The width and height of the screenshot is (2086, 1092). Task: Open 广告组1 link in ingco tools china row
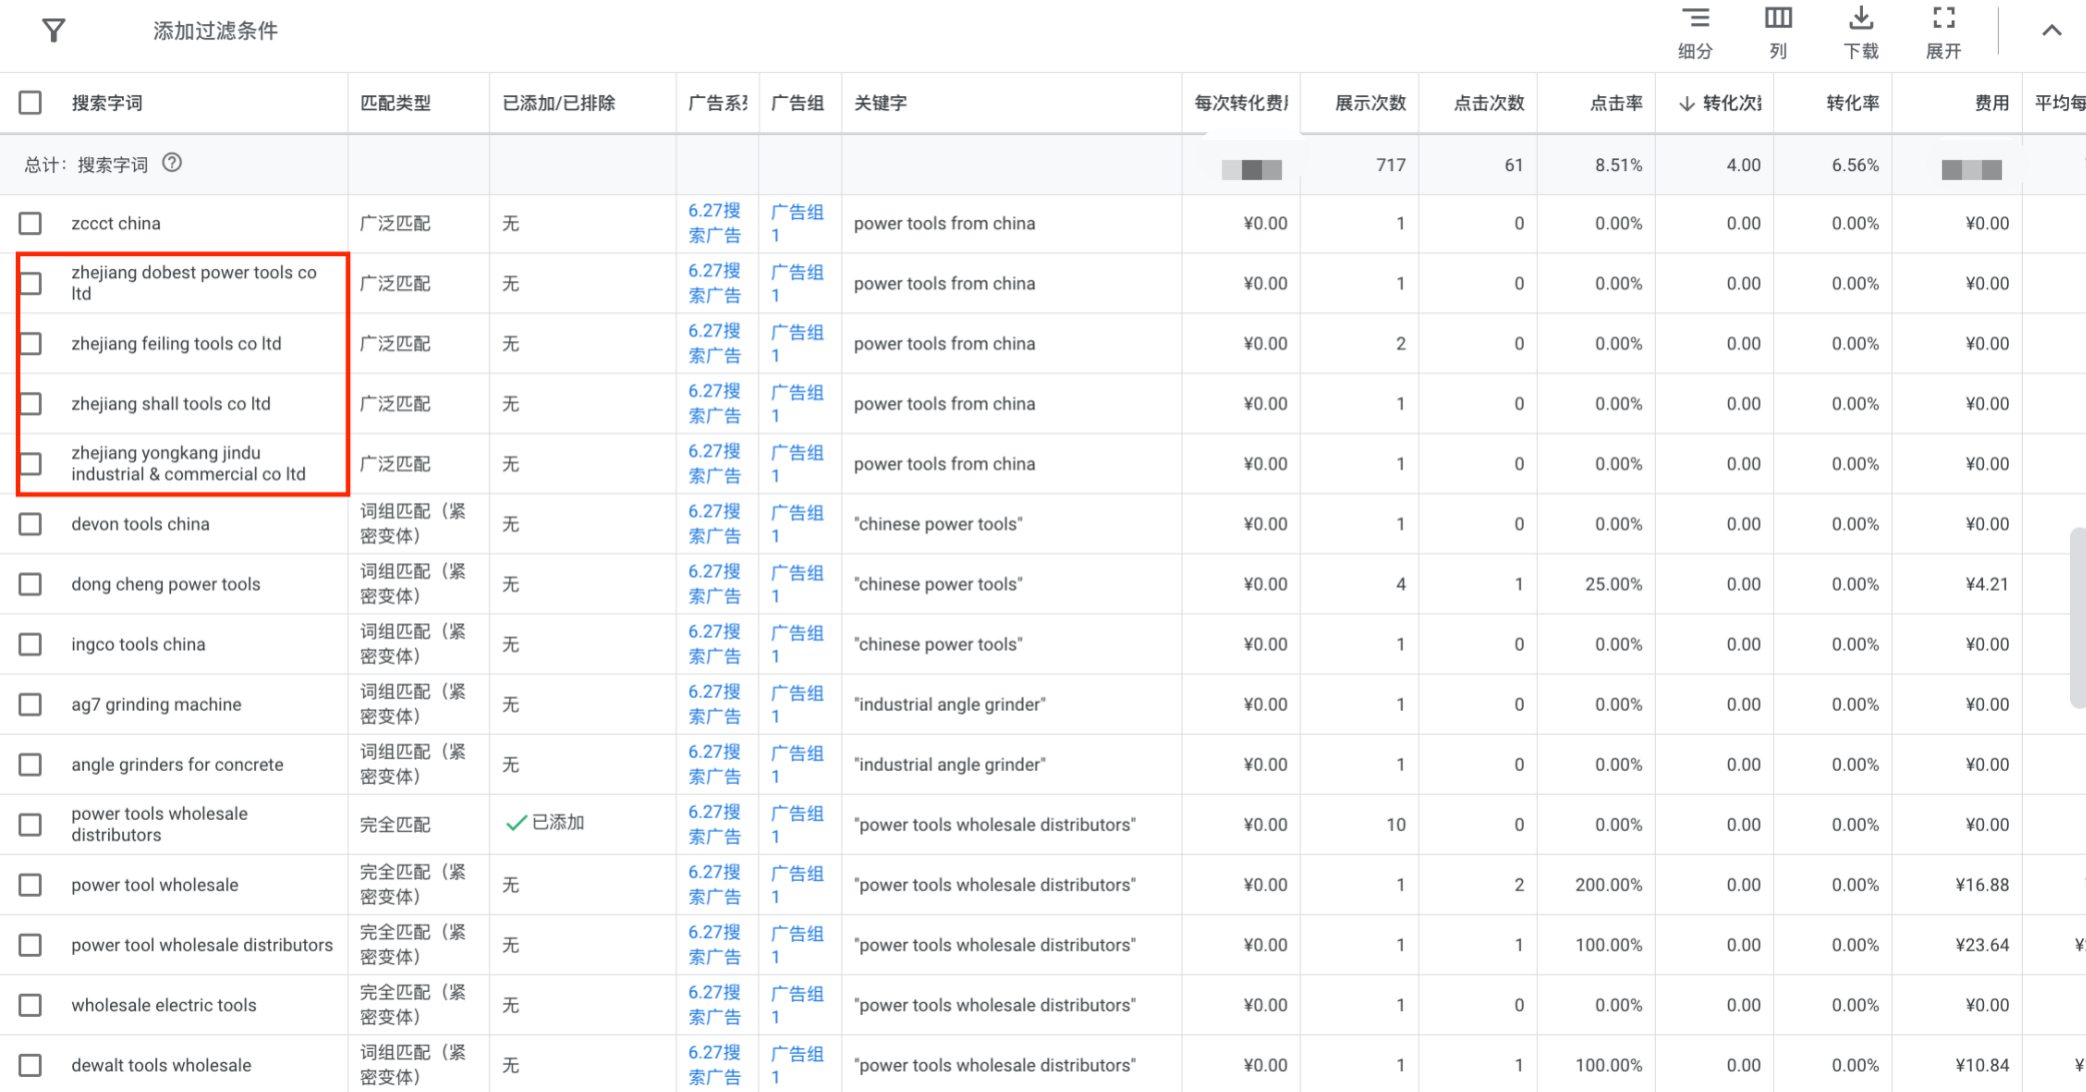point(797,644)
